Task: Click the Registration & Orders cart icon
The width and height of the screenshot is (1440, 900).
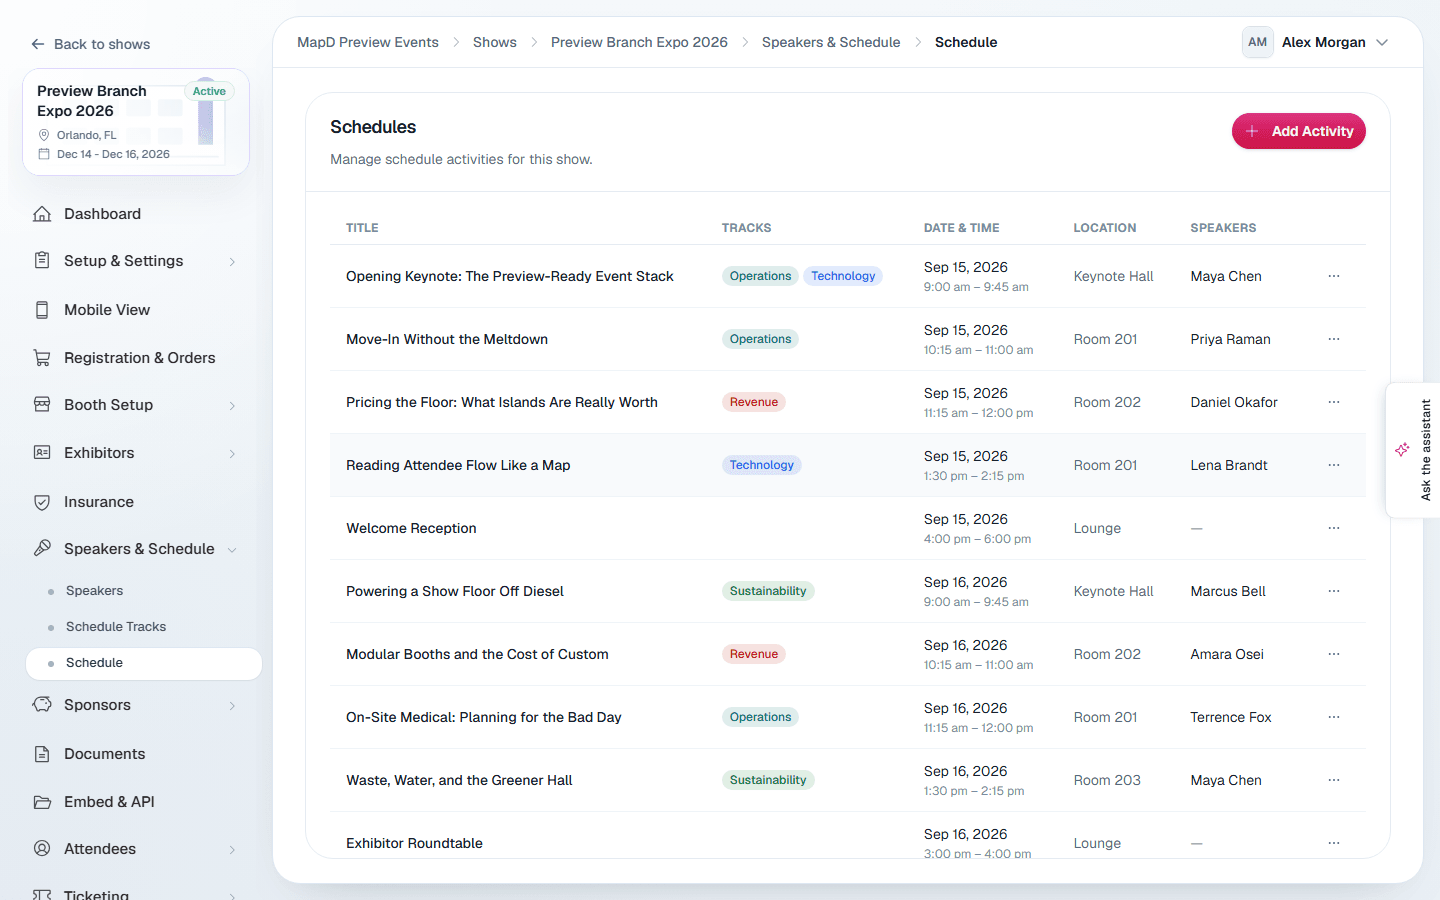Action: [x=42, y=358]
